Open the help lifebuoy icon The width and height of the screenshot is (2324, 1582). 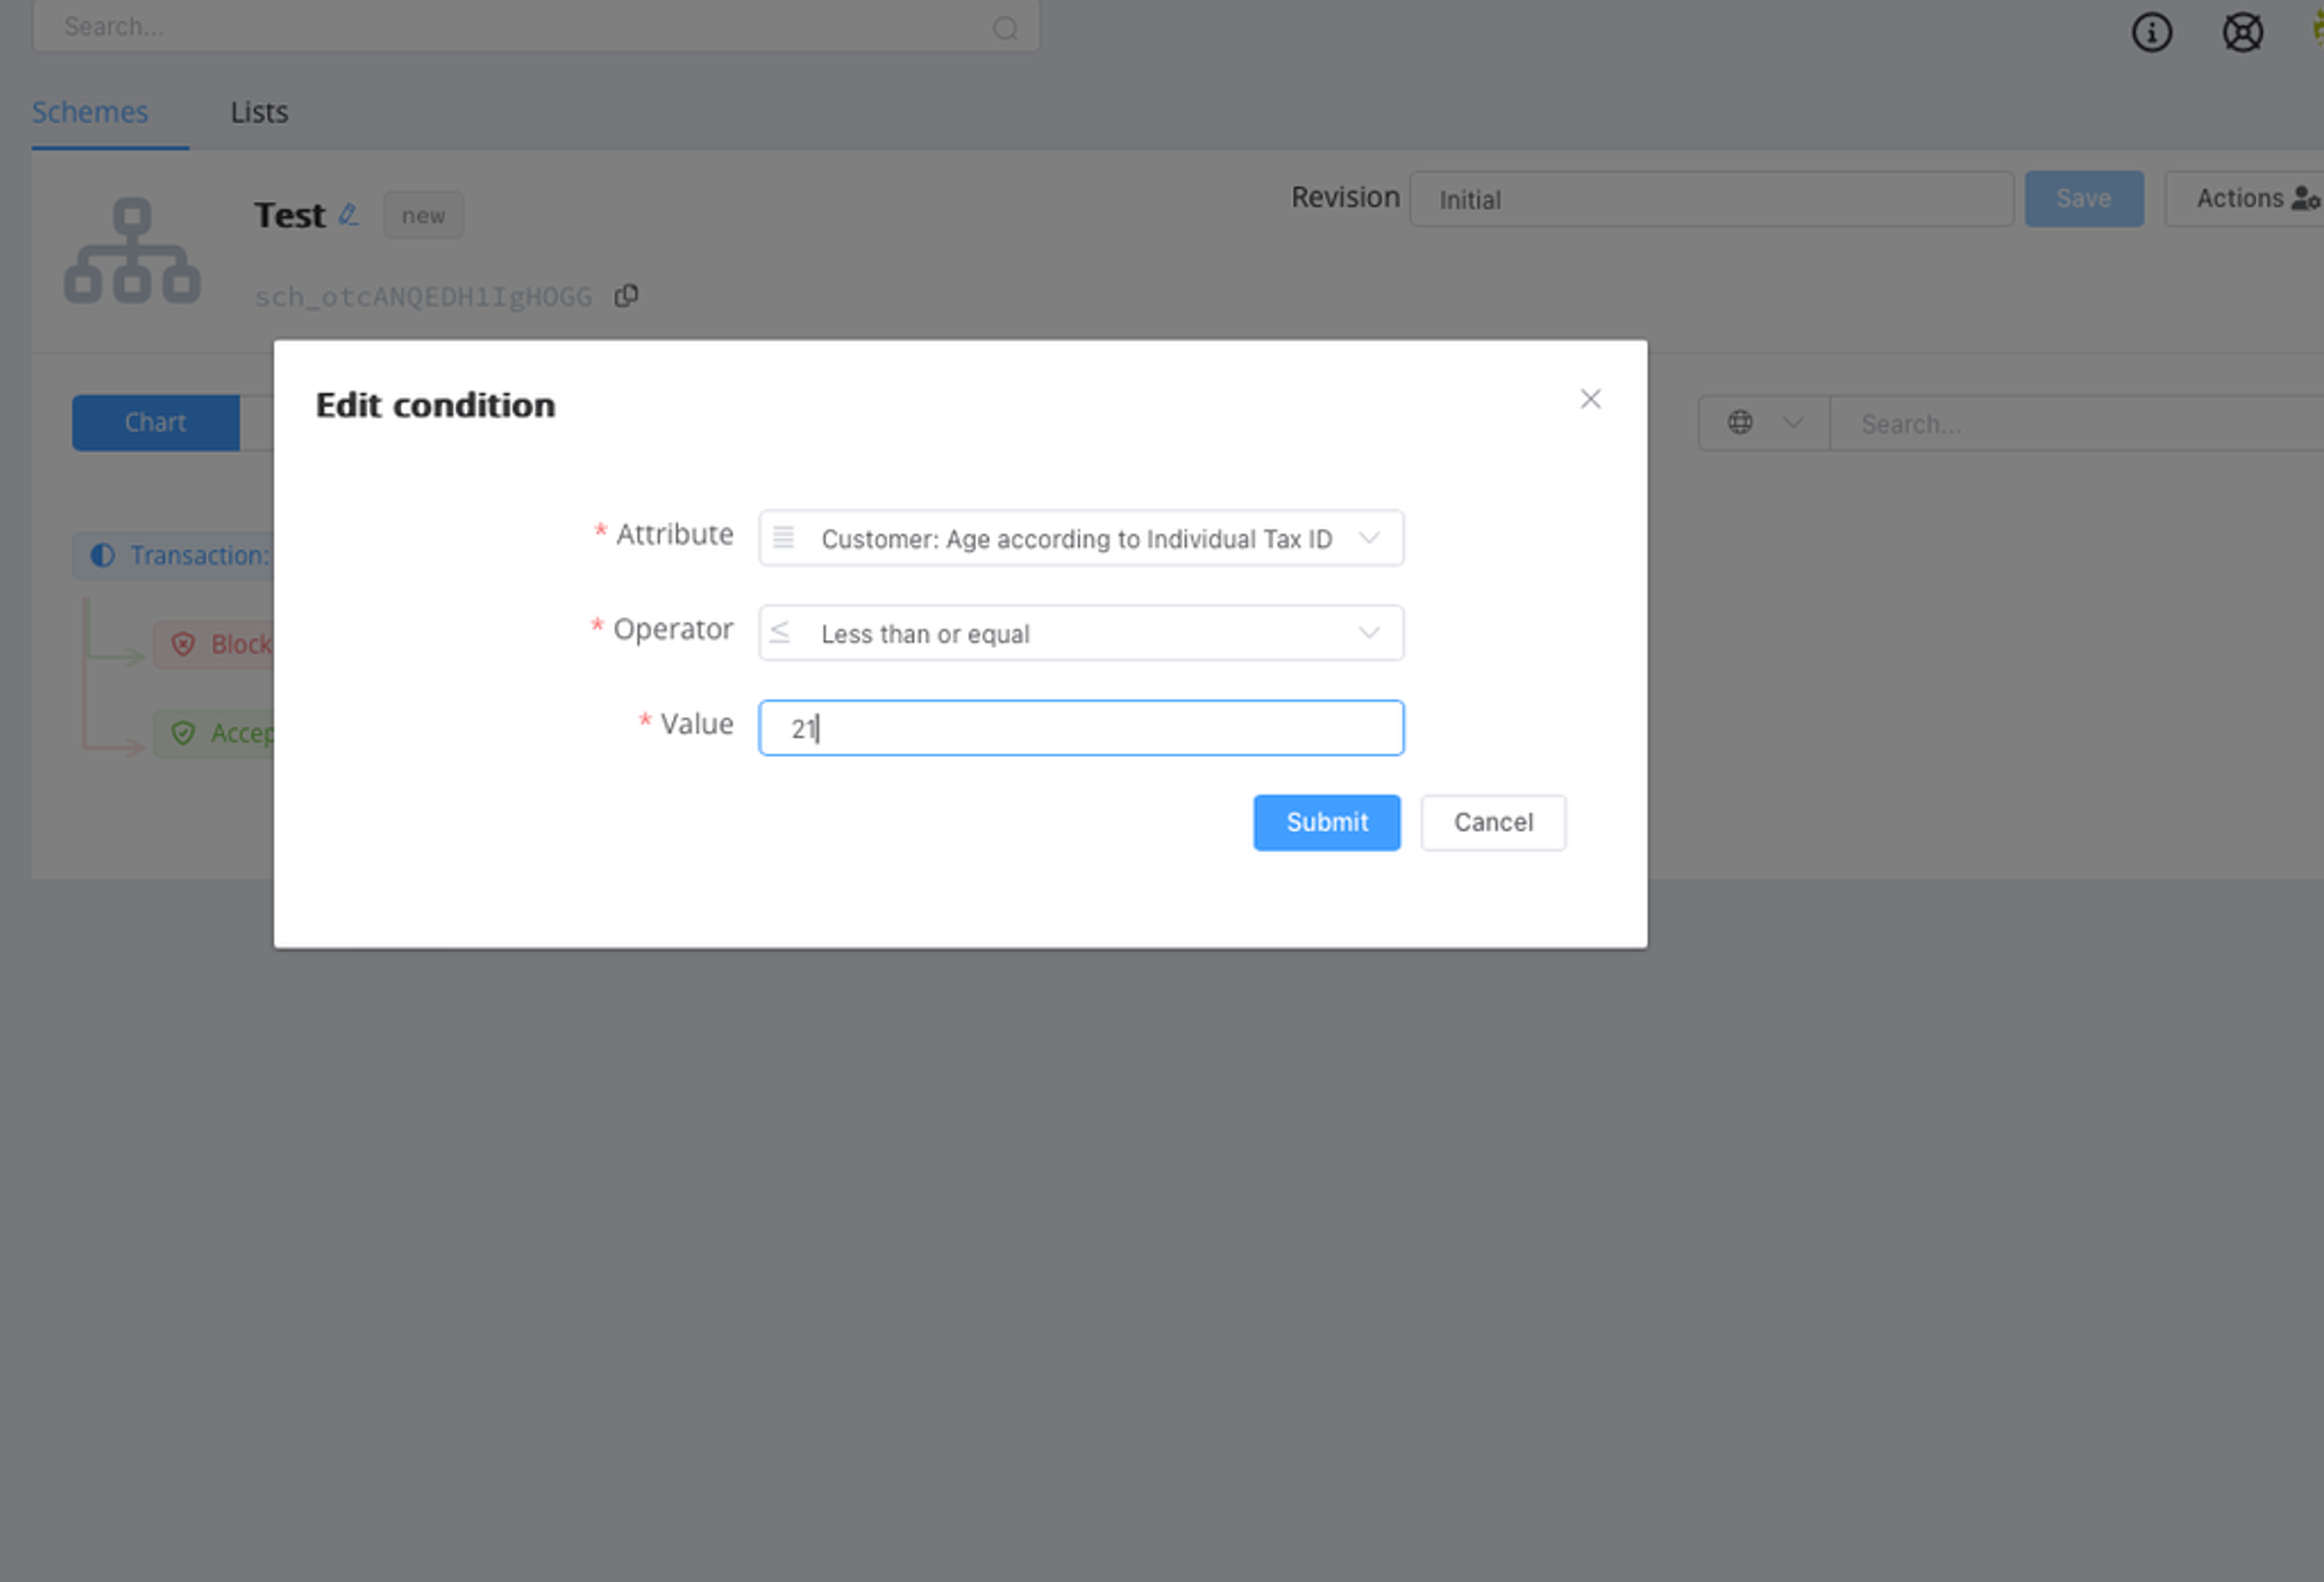click(x=2243, y=32)
